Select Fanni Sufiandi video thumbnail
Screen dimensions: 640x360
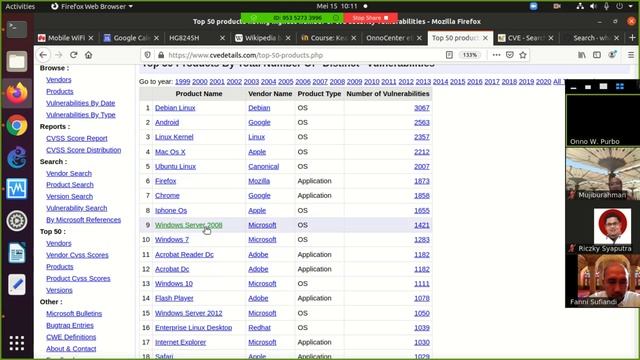[x=603, y=281]
